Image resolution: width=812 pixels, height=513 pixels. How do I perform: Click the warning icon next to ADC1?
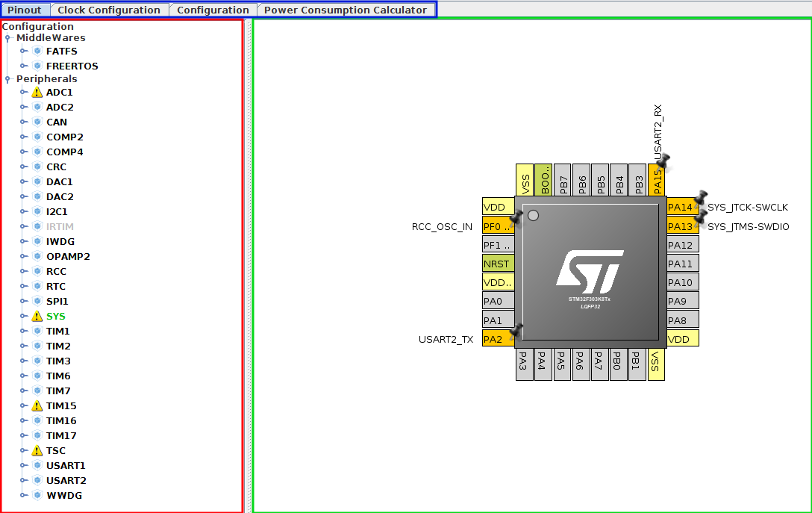(37, 92)
